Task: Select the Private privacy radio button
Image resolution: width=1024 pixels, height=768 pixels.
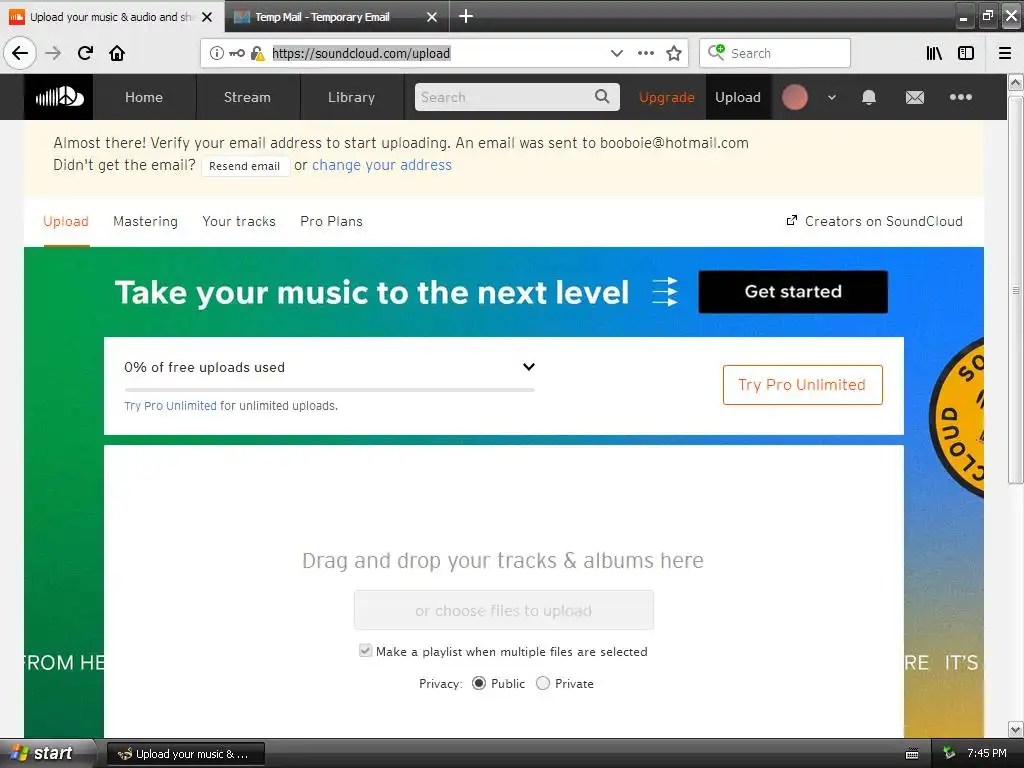Action: tap(543, 683)
